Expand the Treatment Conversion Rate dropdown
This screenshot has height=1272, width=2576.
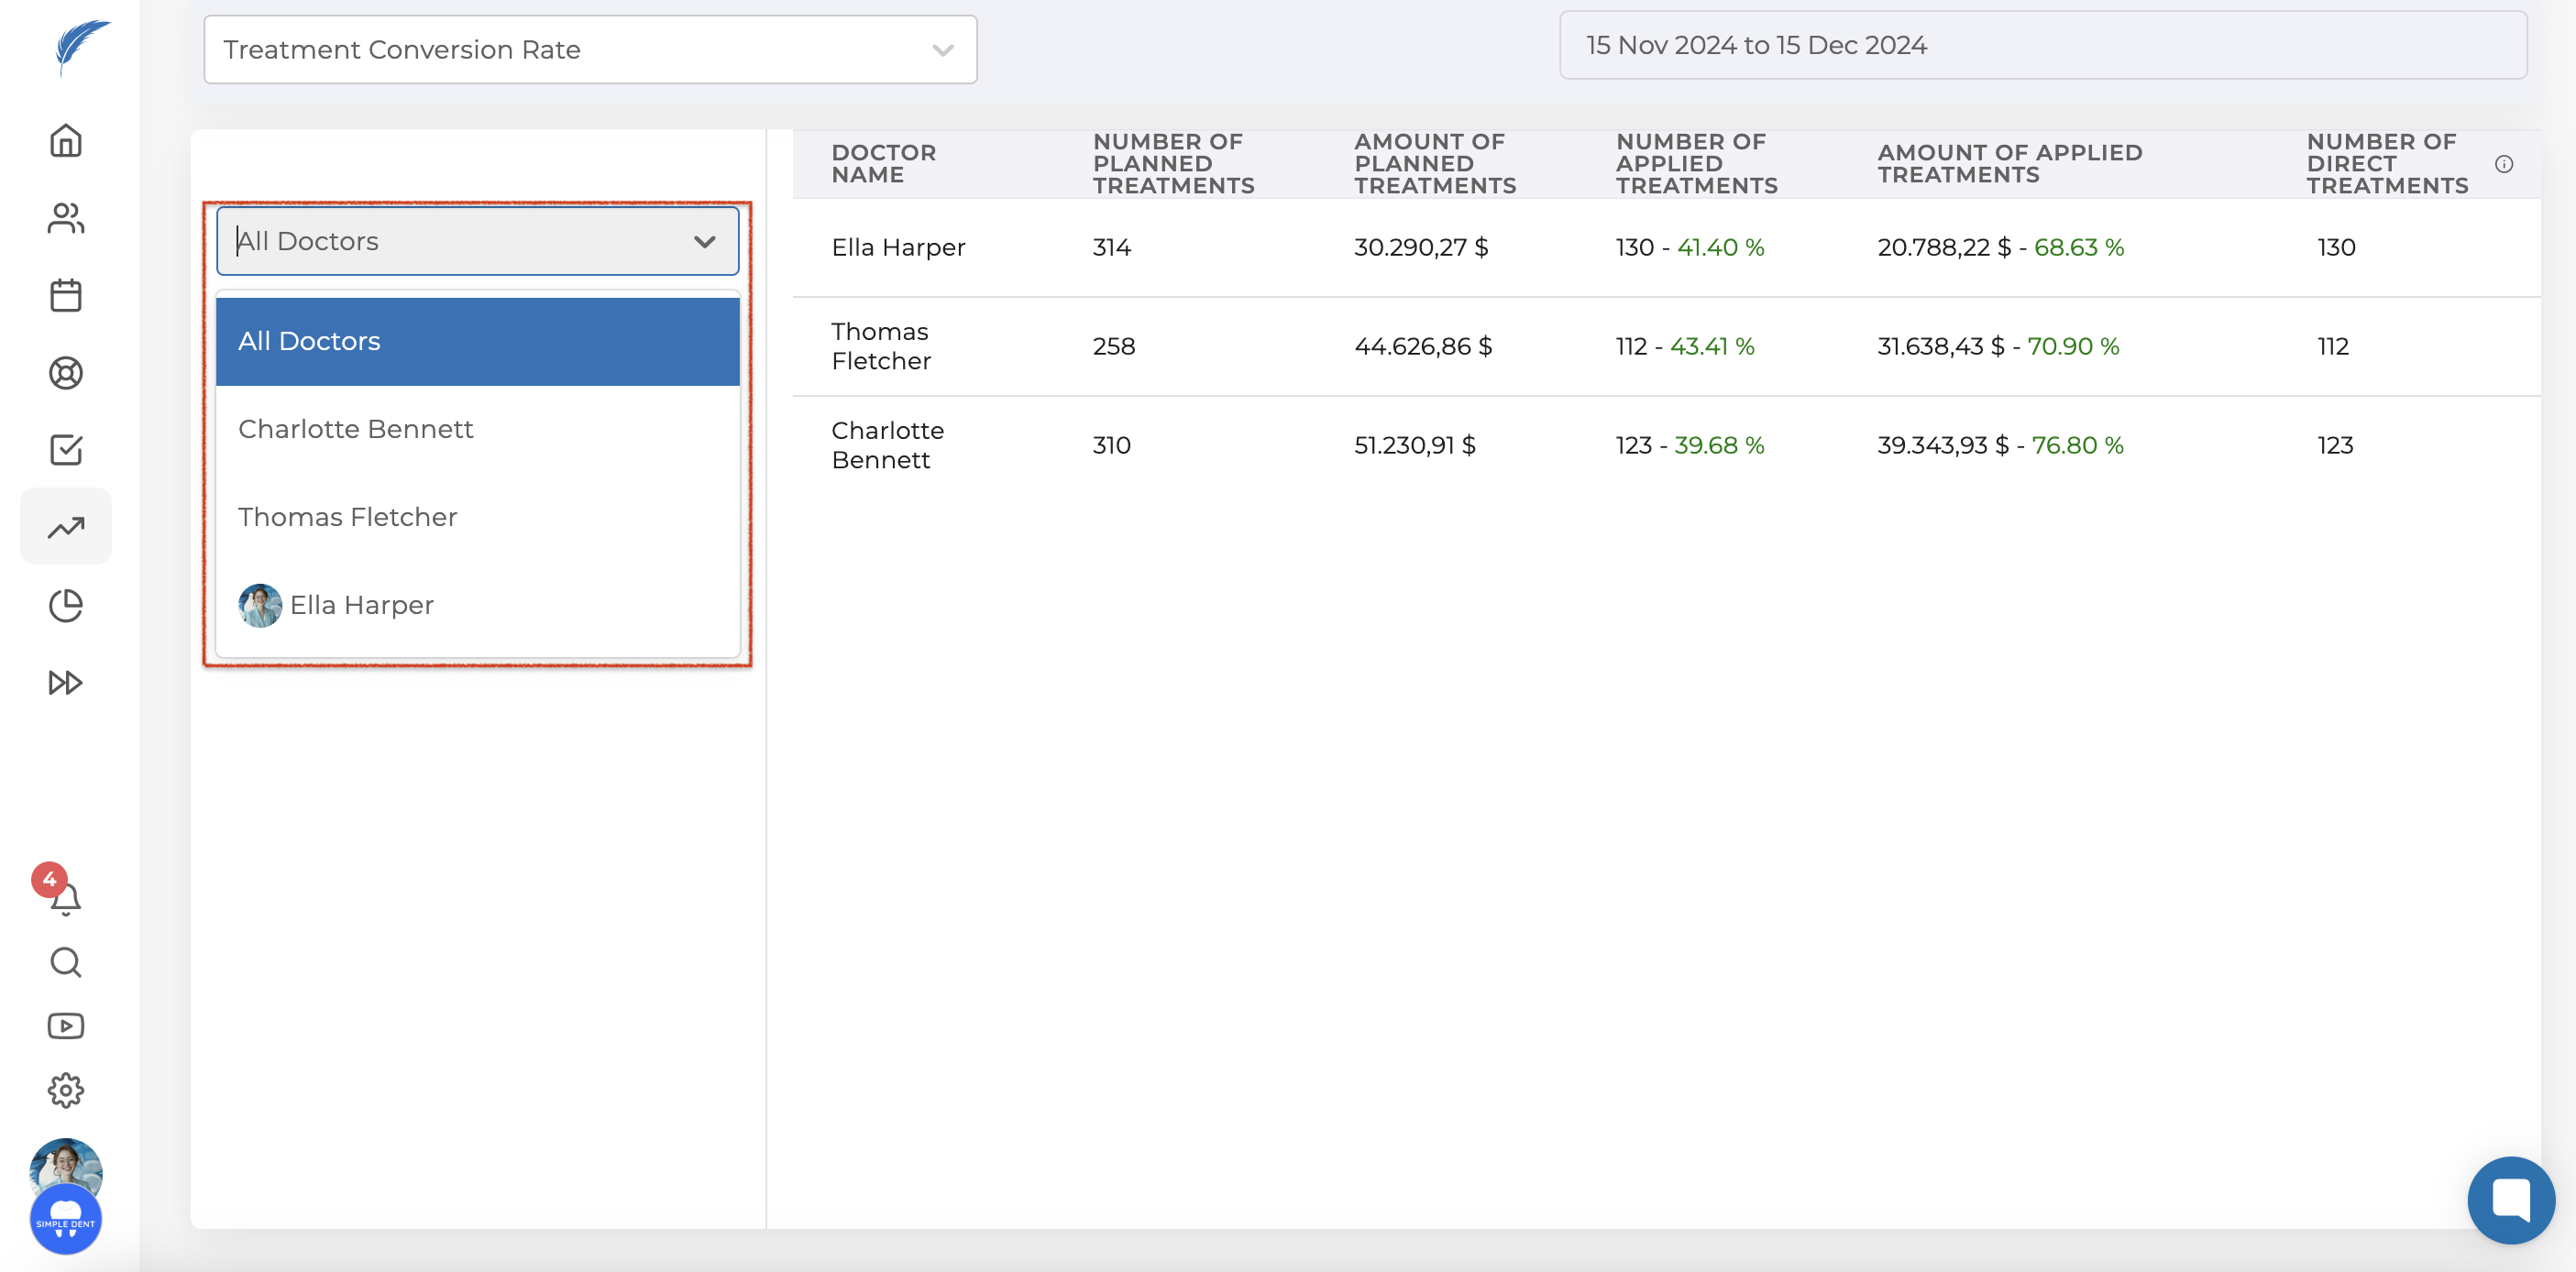pos(590,50)
